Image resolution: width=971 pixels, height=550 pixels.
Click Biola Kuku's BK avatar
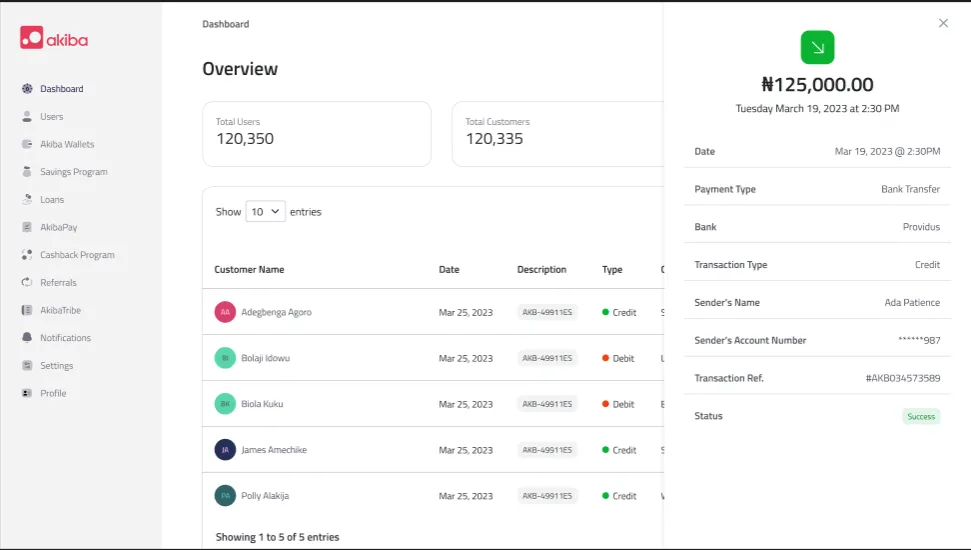tap(225, 403)
